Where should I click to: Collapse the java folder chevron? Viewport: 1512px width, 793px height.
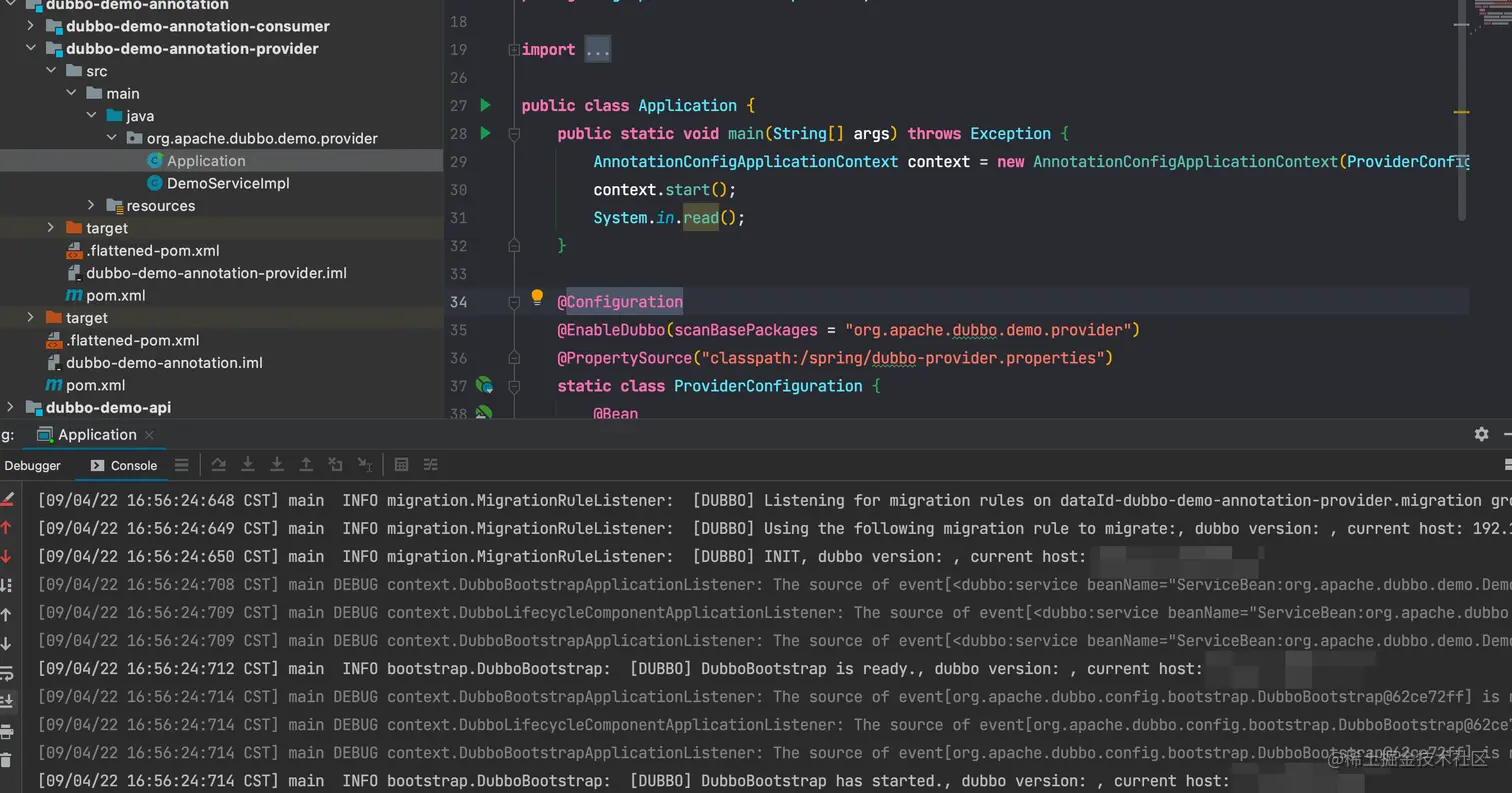pyautogui.click(x=91, y=116)
